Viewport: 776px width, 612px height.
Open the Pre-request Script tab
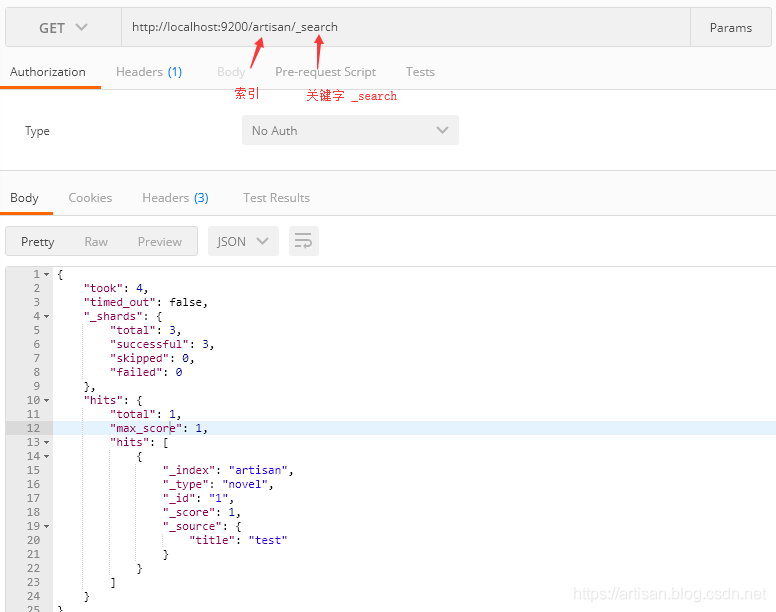click(x=325, y=72)
